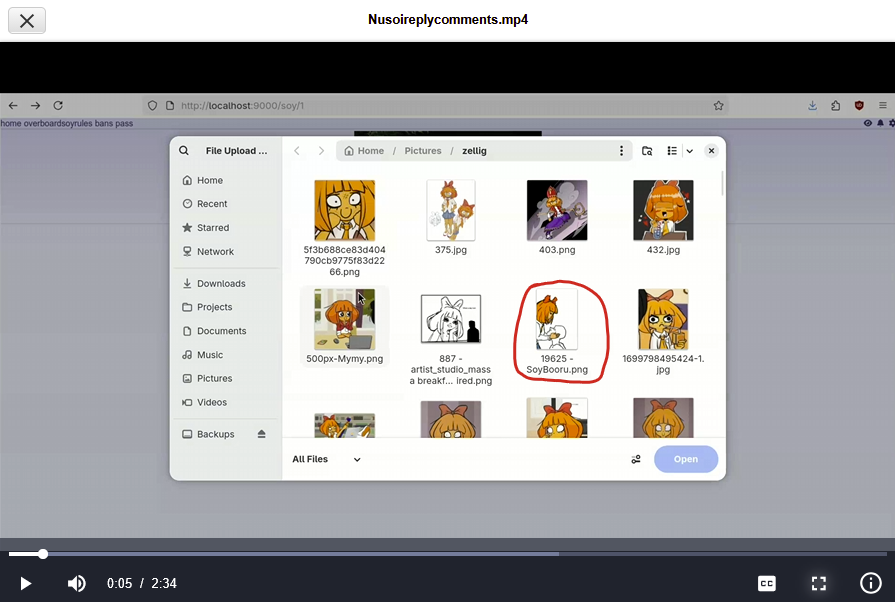Open the browser downloads icon

coord(812,105)
